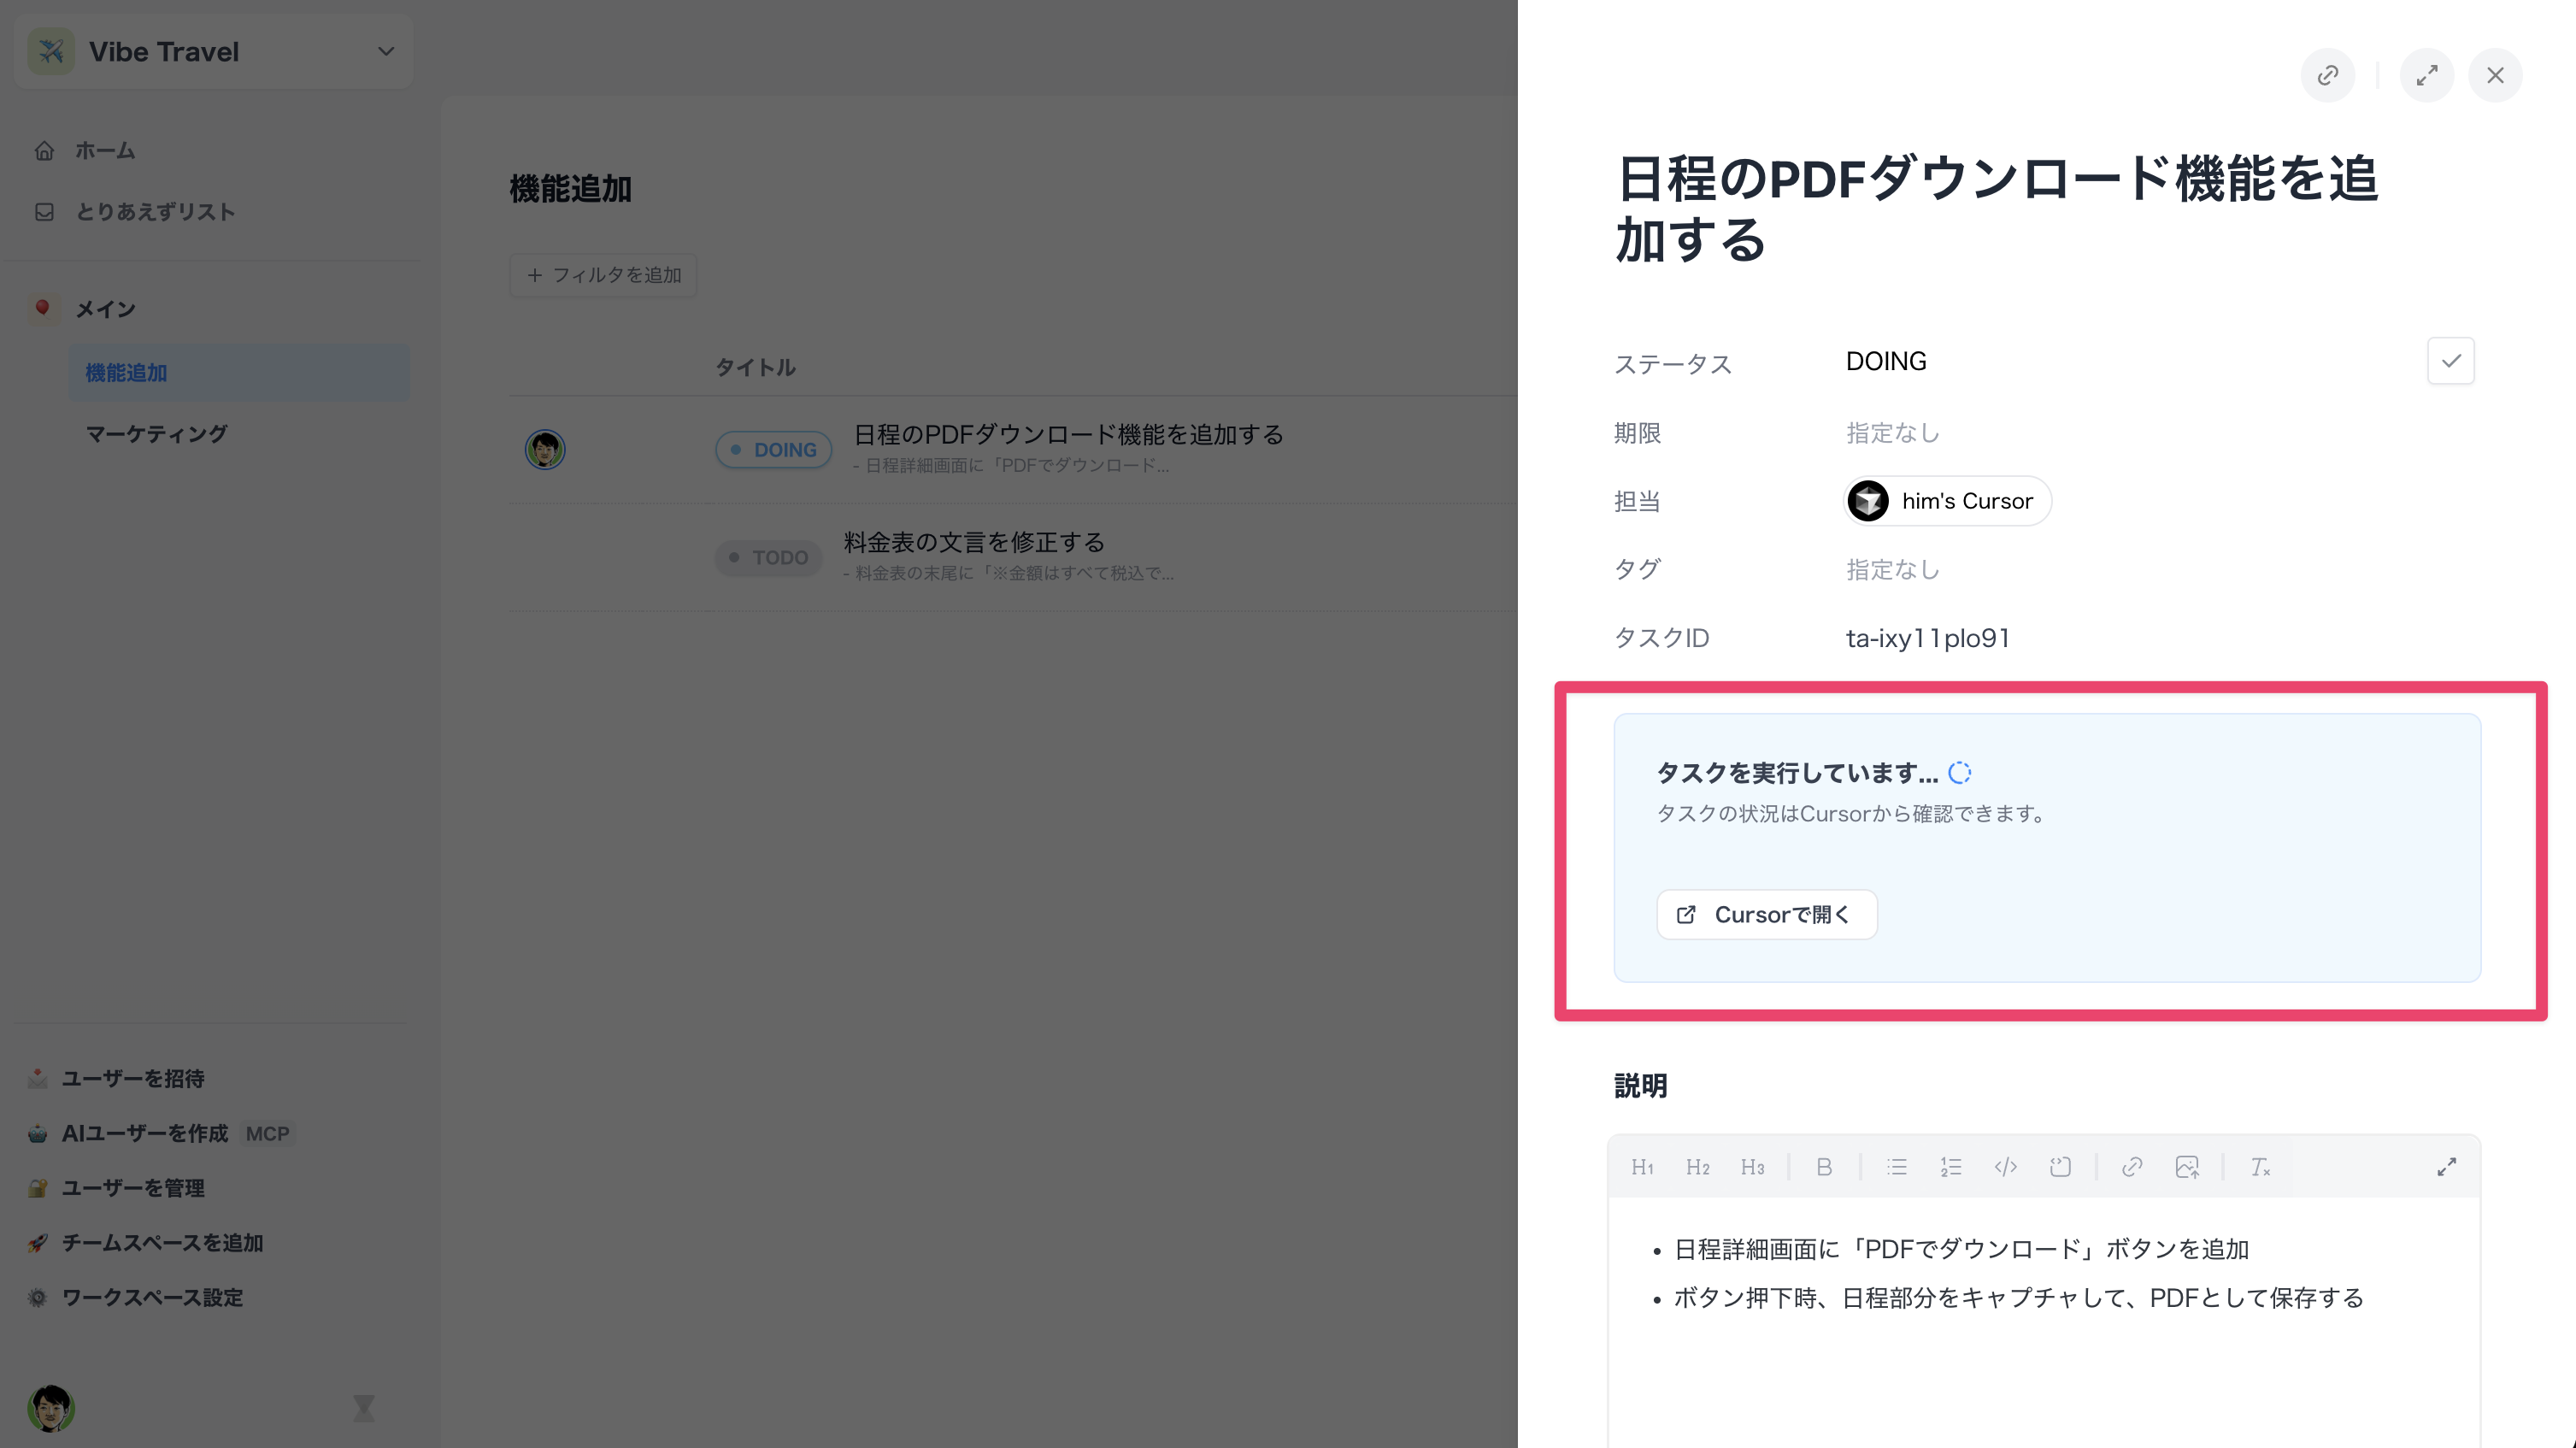Insert numbered list in description
Viewport: 2576px width, 1448px height.
pos(1950,1167)
